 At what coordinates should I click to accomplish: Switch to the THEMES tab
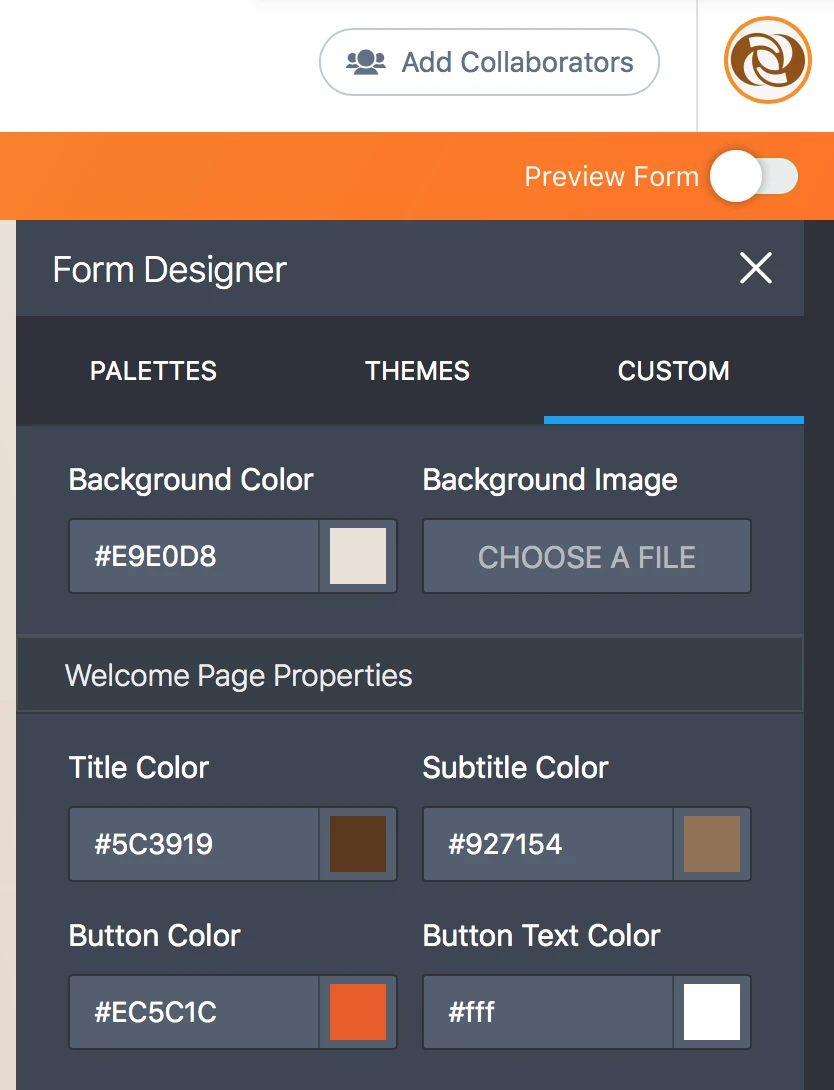pyautogui.click(x=417, y=371)
